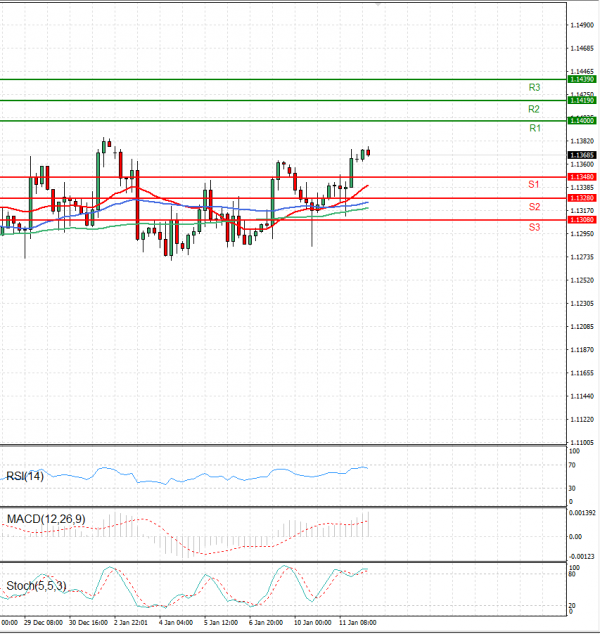Image resolution: width=600 pixels, height=634 pixels.
Task: Click the MACD scale value -0.00123
Action: (582, 557)
